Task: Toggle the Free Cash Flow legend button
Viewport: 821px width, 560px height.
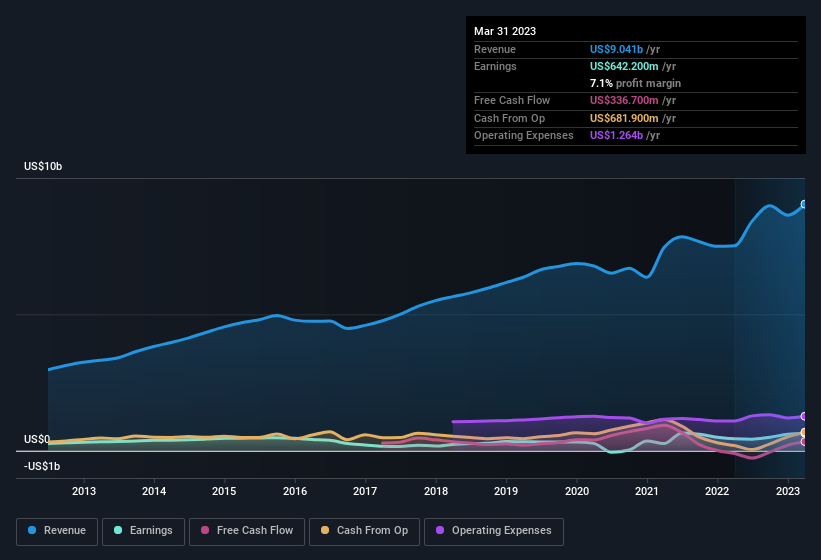Action: point(247,531)
